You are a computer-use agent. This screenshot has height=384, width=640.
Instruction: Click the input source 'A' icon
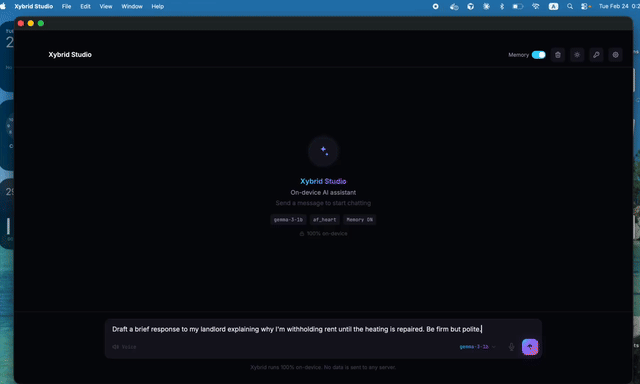point(553,7)
